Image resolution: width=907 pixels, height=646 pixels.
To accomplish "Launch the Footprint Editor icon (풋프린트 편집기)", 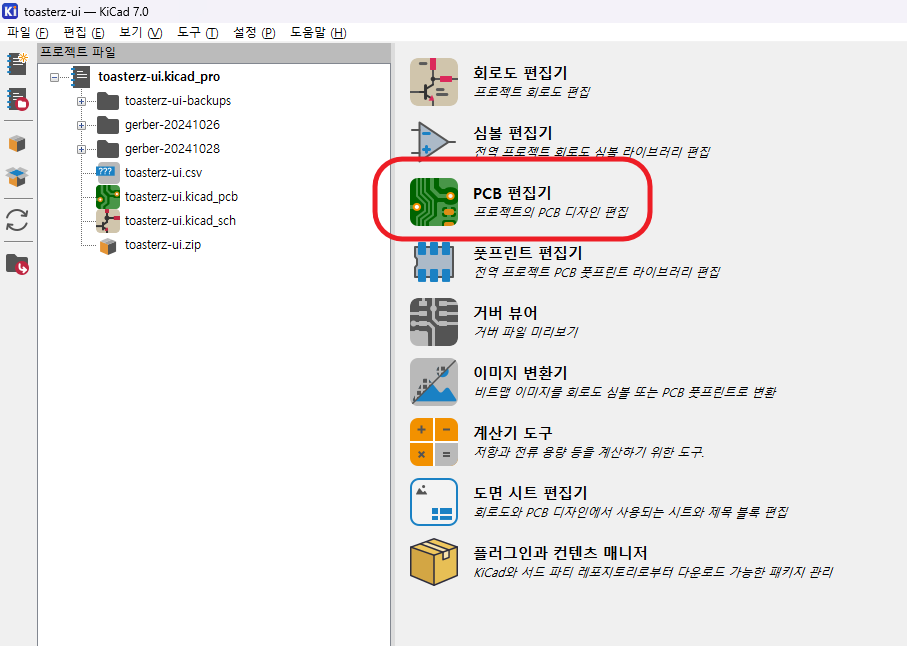I will pos(434,261).
